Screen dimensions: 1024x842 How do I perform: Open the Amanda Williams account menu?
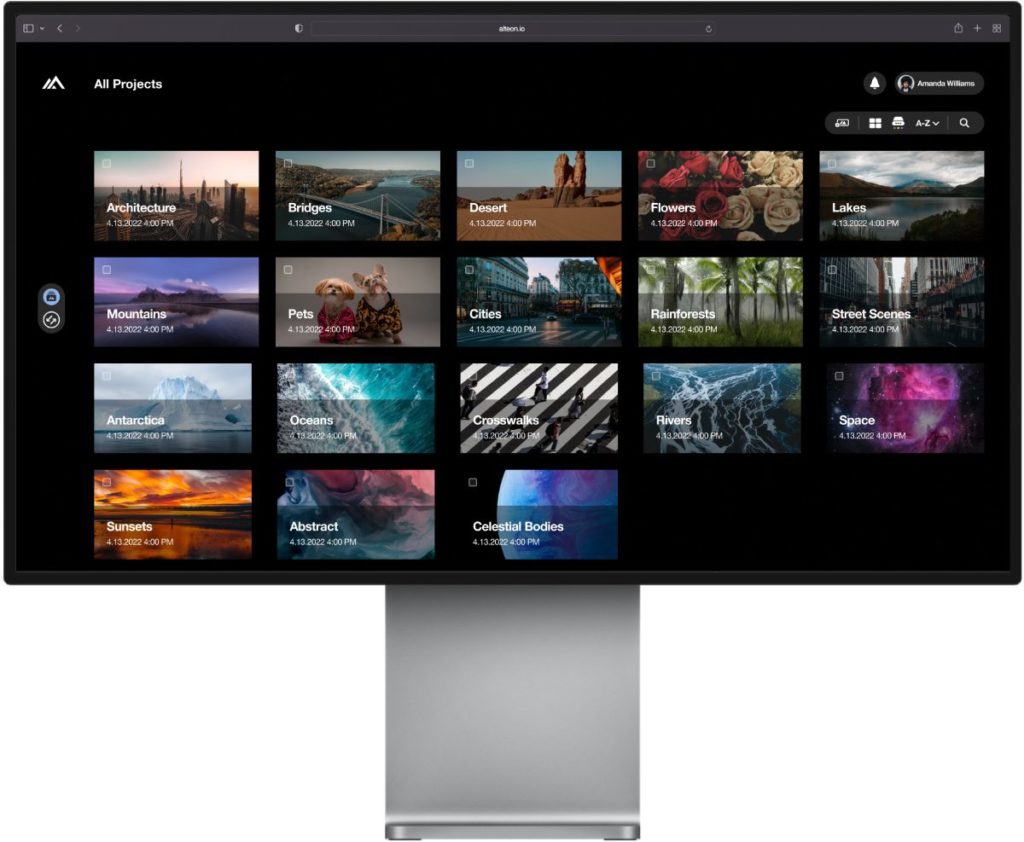click(939, 84)
